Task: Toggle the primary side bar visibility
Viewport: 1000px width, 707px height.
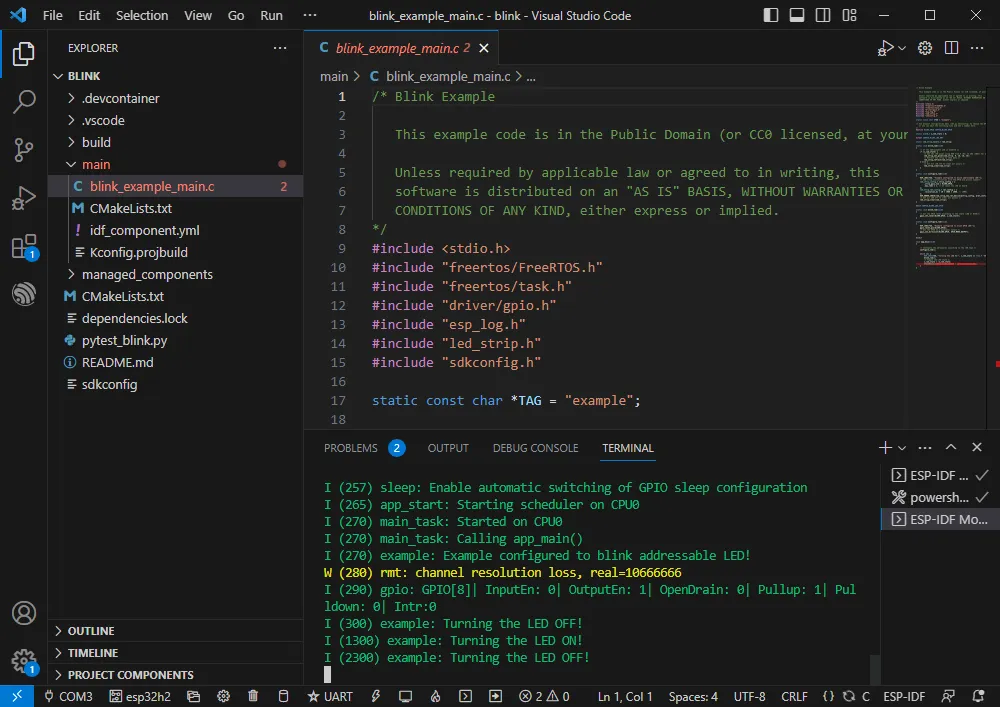Action: pyautogui.click(x=770, y=16)
